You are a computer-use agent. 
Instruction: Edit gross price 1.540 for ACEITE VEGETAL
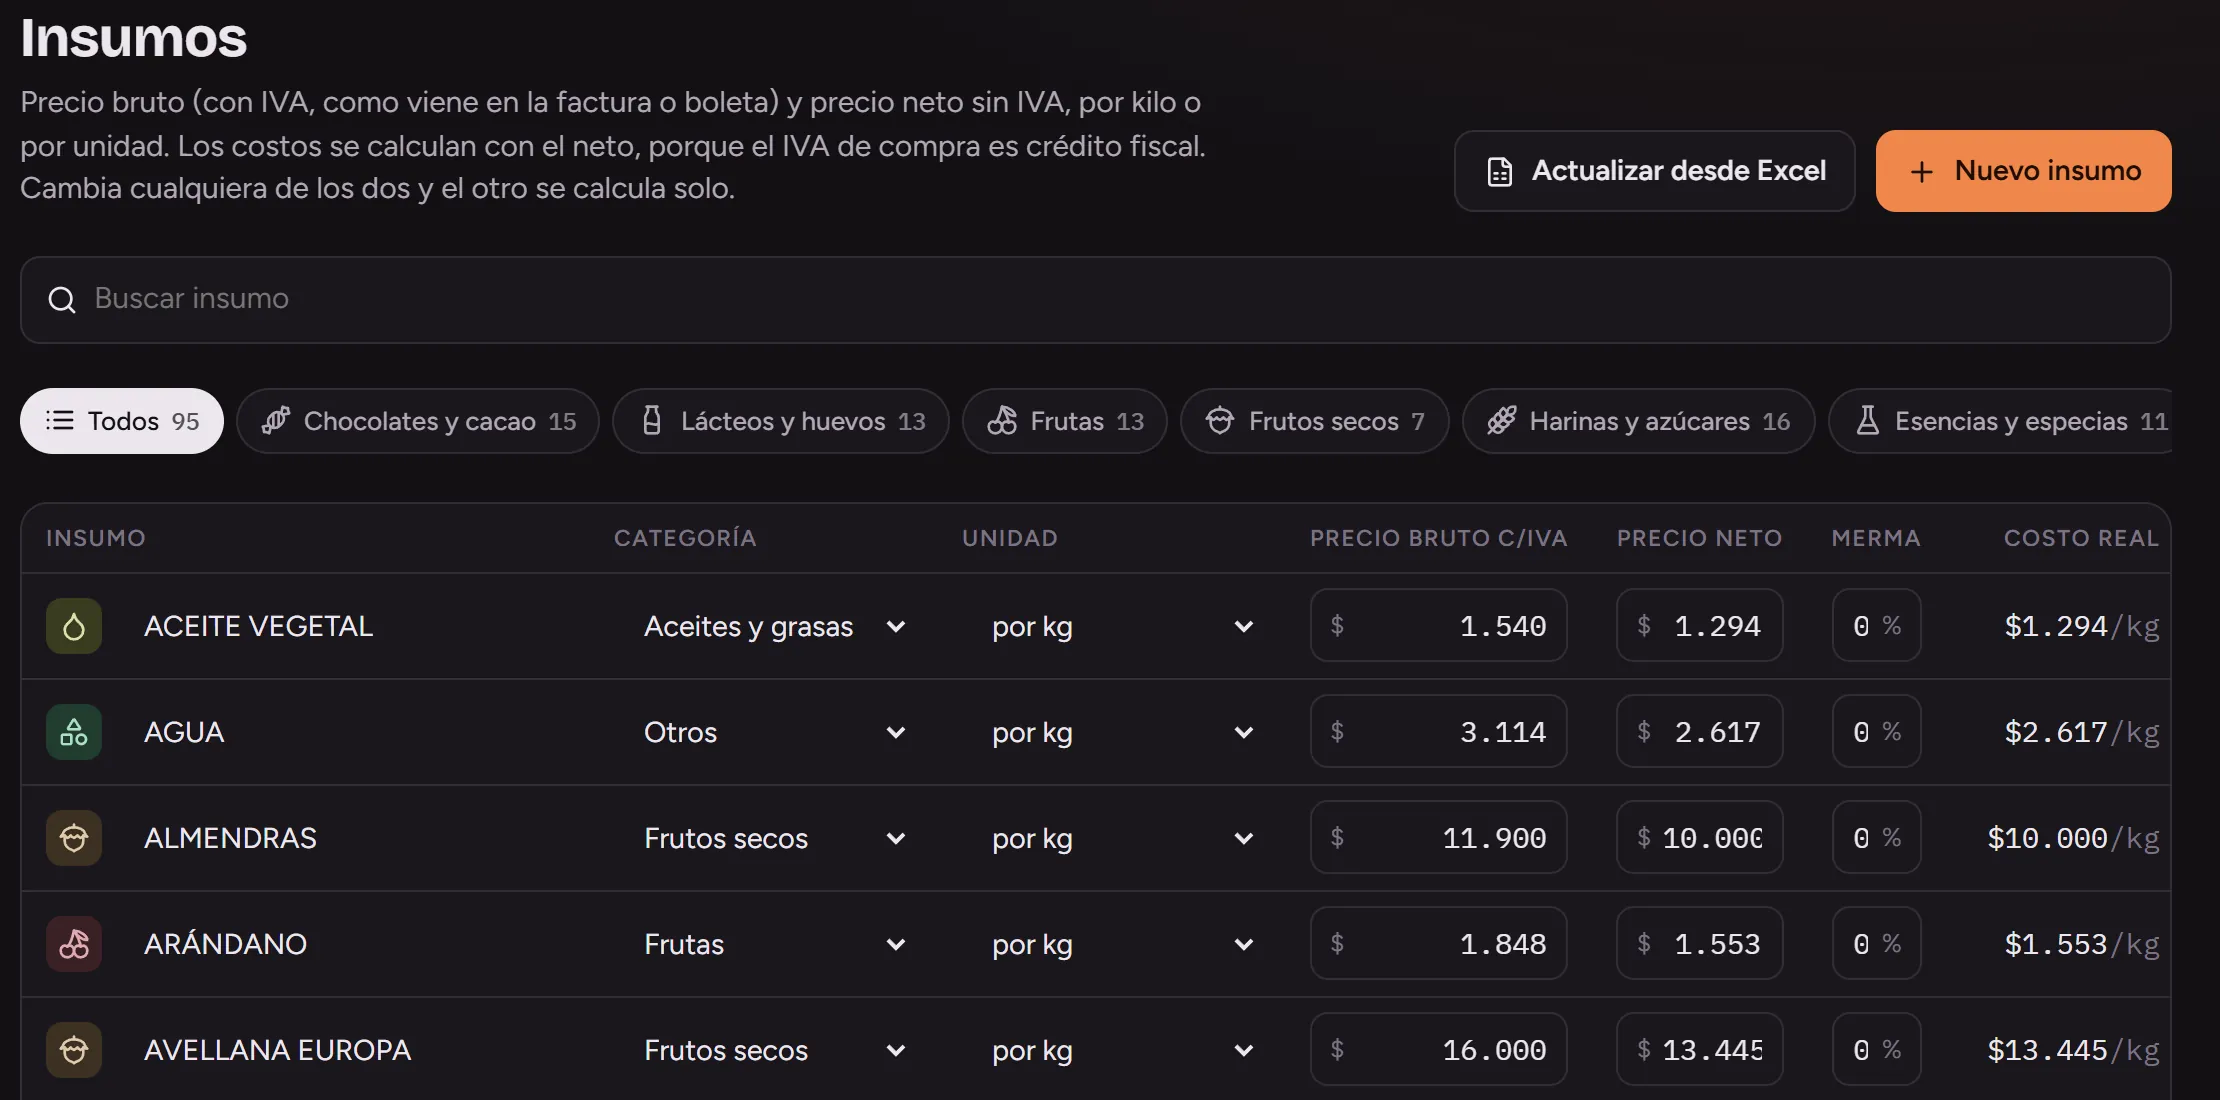1439,626
